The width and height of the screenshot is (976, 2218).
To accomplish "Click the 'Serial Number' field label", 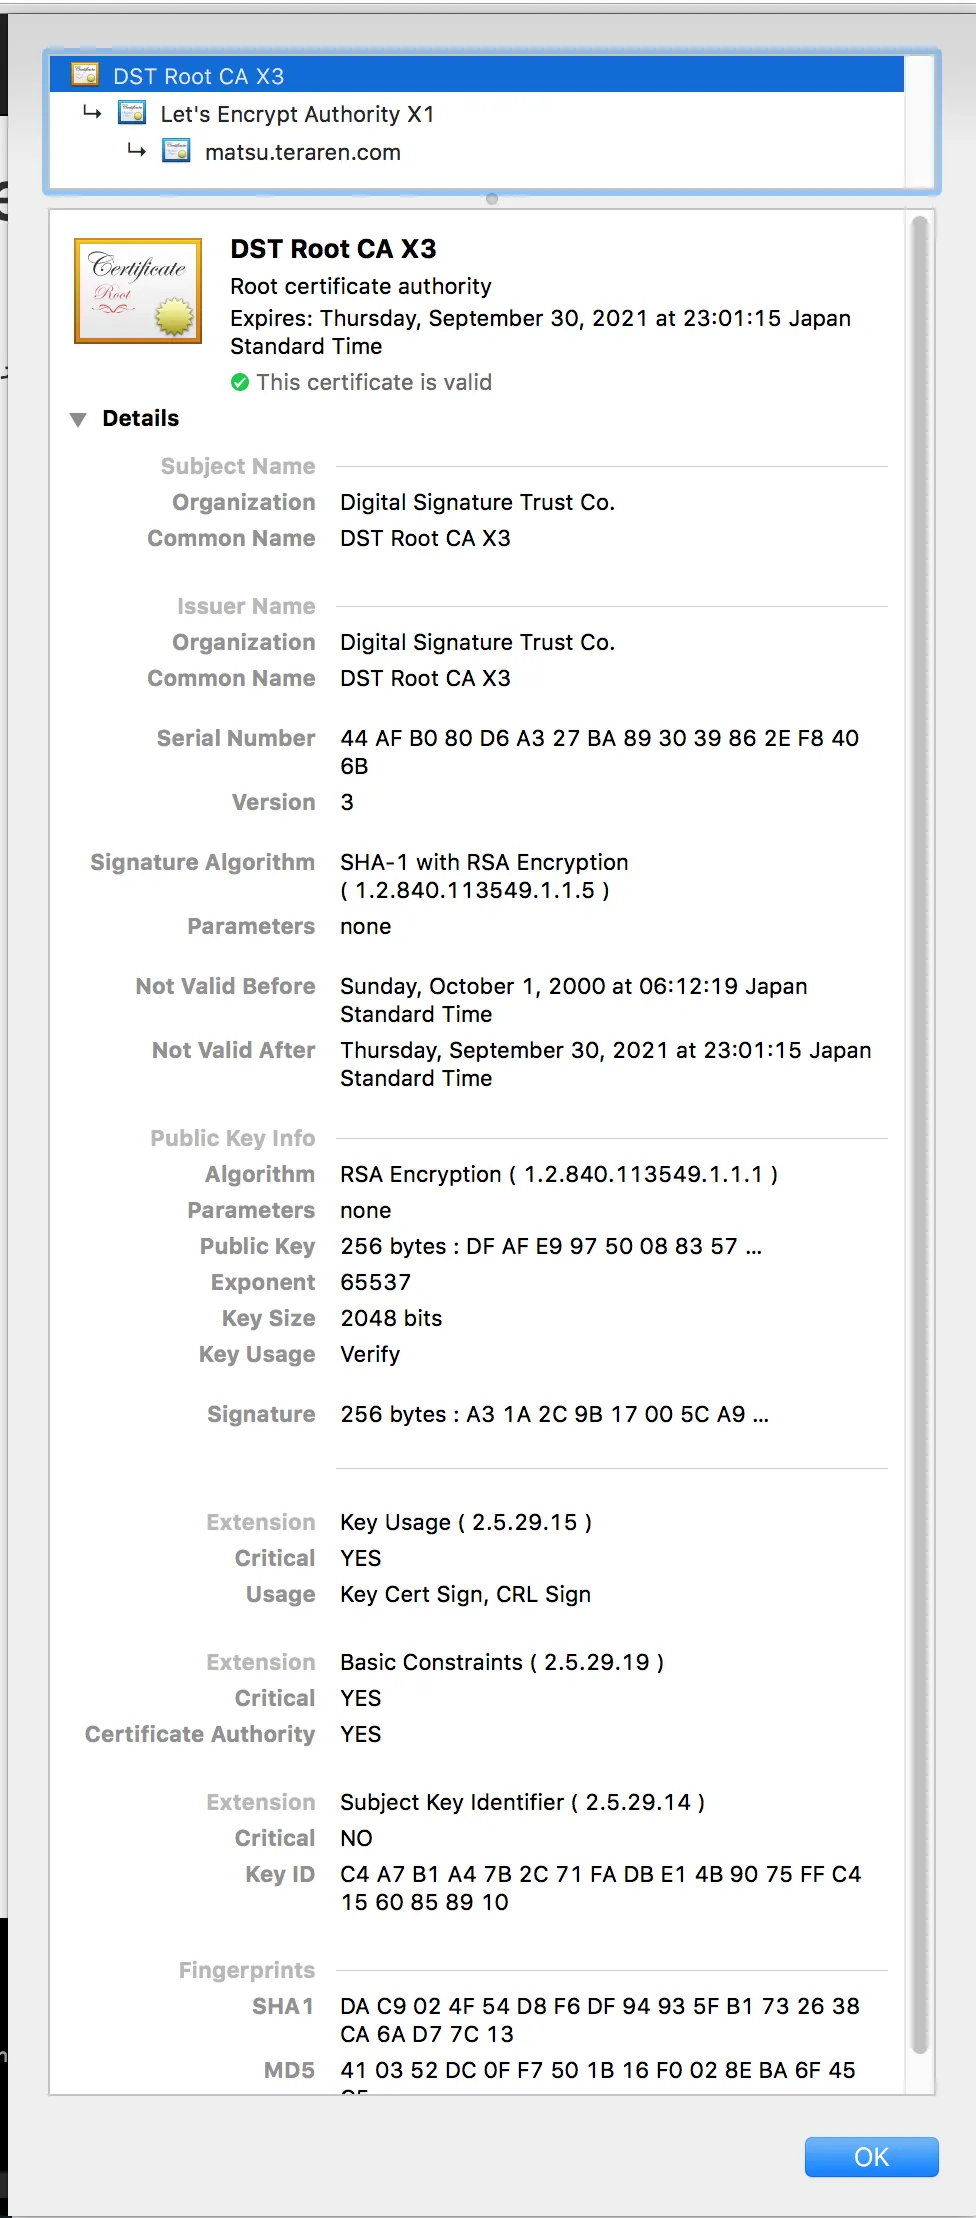I will pyautogui.click(x=236, y=738).
